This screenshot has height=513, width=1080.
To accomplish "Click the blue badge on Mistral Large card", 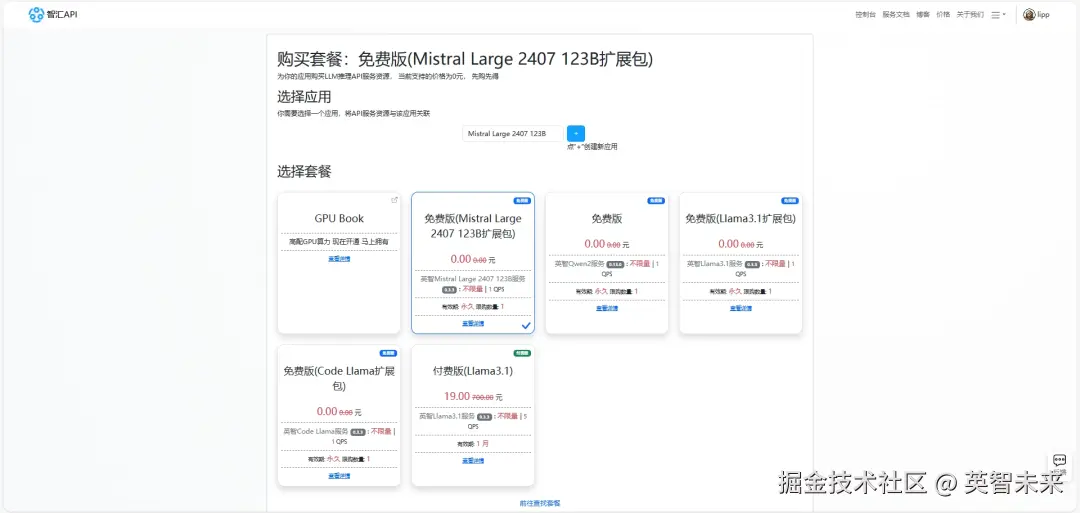I will 522,201.
